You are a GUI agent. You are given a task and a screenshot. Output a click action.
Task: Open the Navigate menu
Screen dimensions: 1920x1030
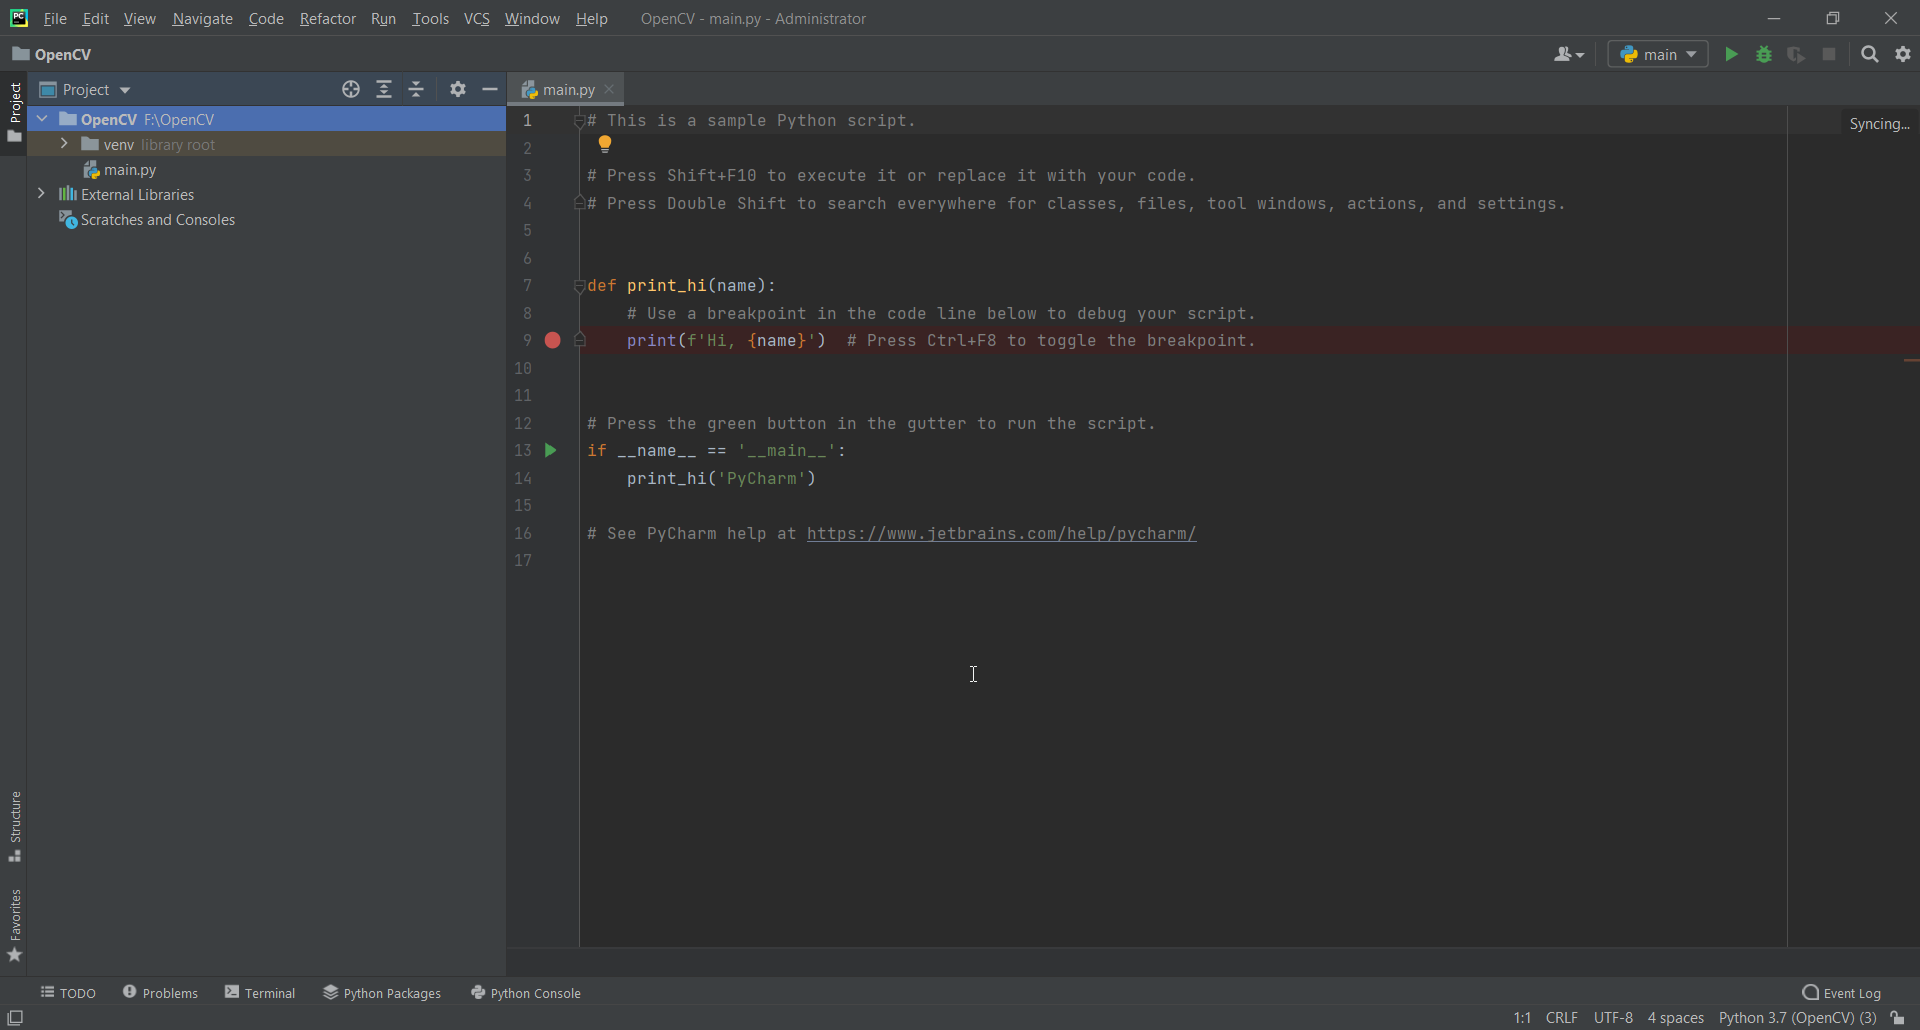[202, 19]
